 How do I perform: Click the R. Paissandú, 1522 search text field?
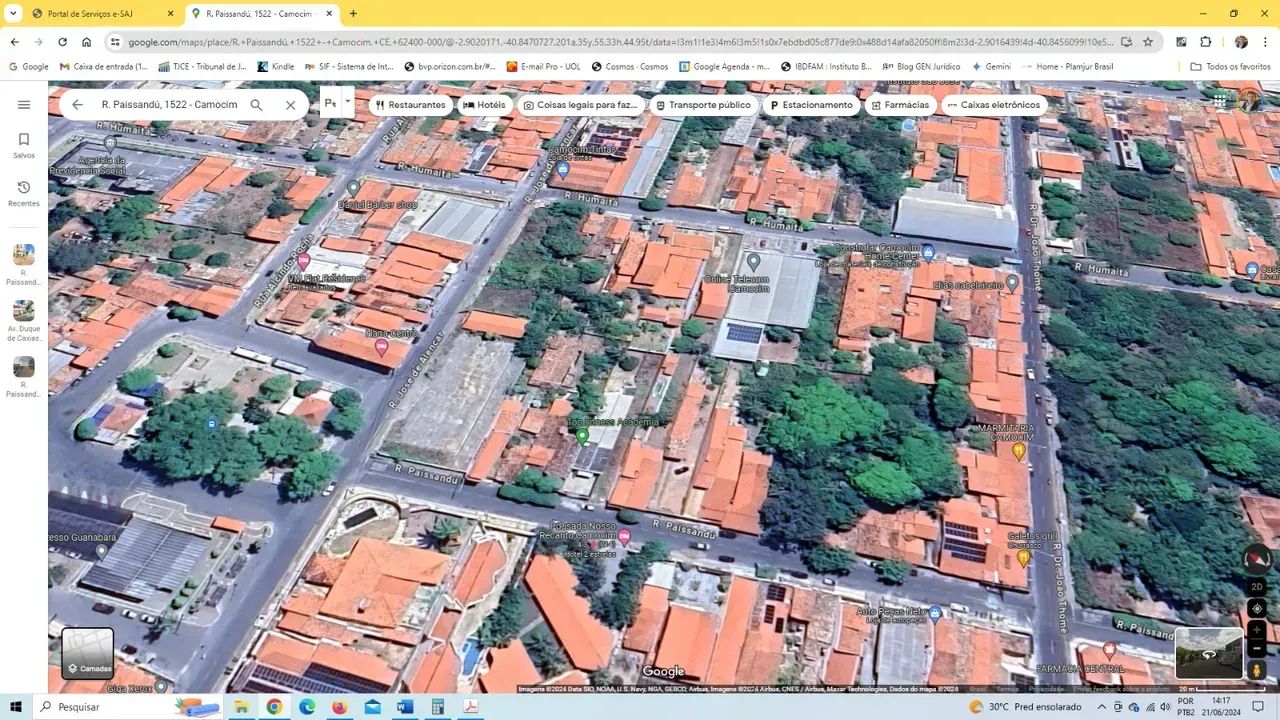pos(169,104)
